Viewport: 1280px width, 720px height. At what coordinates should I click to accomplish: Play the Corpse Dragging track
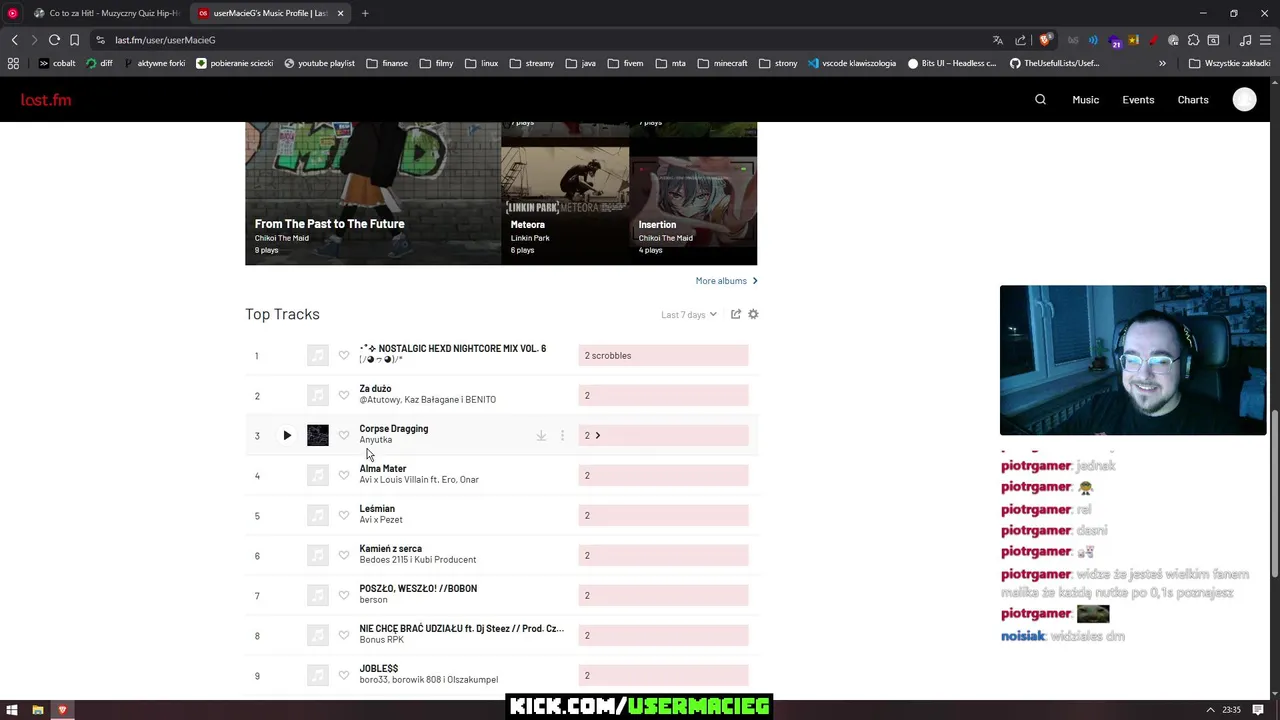(287, 436)
